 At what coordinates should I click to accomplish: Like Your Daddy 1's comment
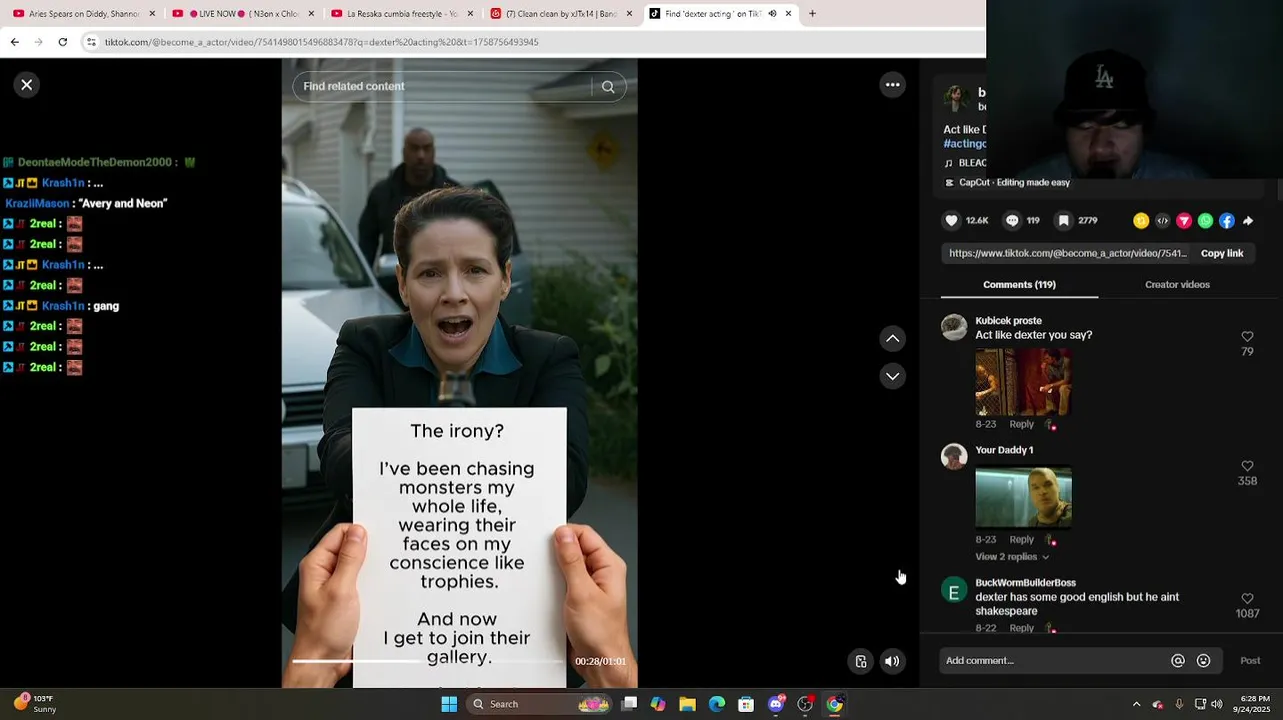pyautogui.click(x=1247, y=466)
